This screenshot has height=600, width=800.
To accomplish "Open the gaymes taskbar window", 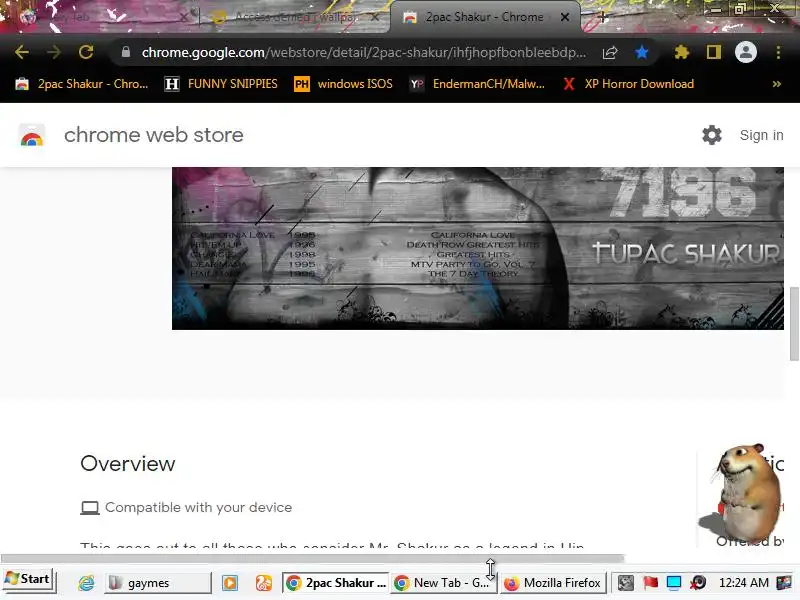I will click(158, 583).
